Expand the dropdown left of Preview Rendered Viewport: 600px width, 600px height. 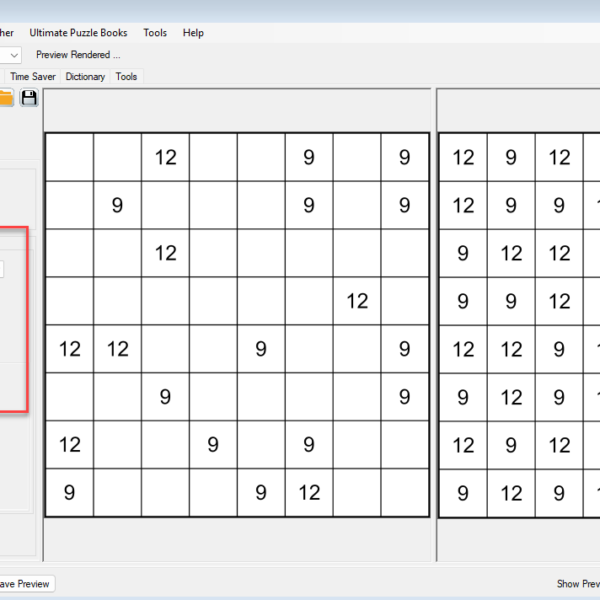click(13, 55)
